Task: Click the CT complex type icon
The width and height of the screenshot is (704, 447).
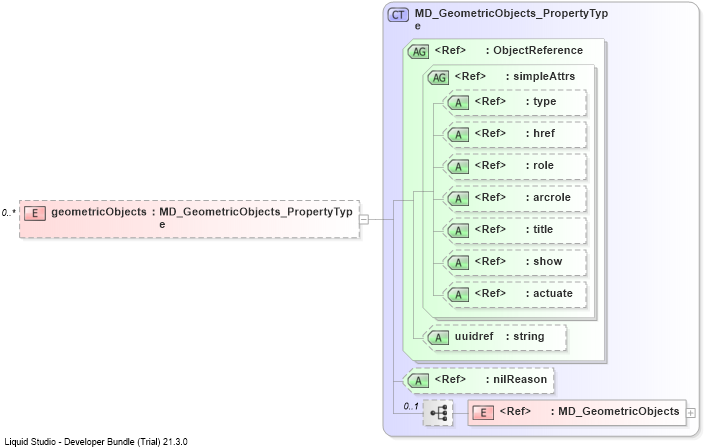Action: point(398,15)
